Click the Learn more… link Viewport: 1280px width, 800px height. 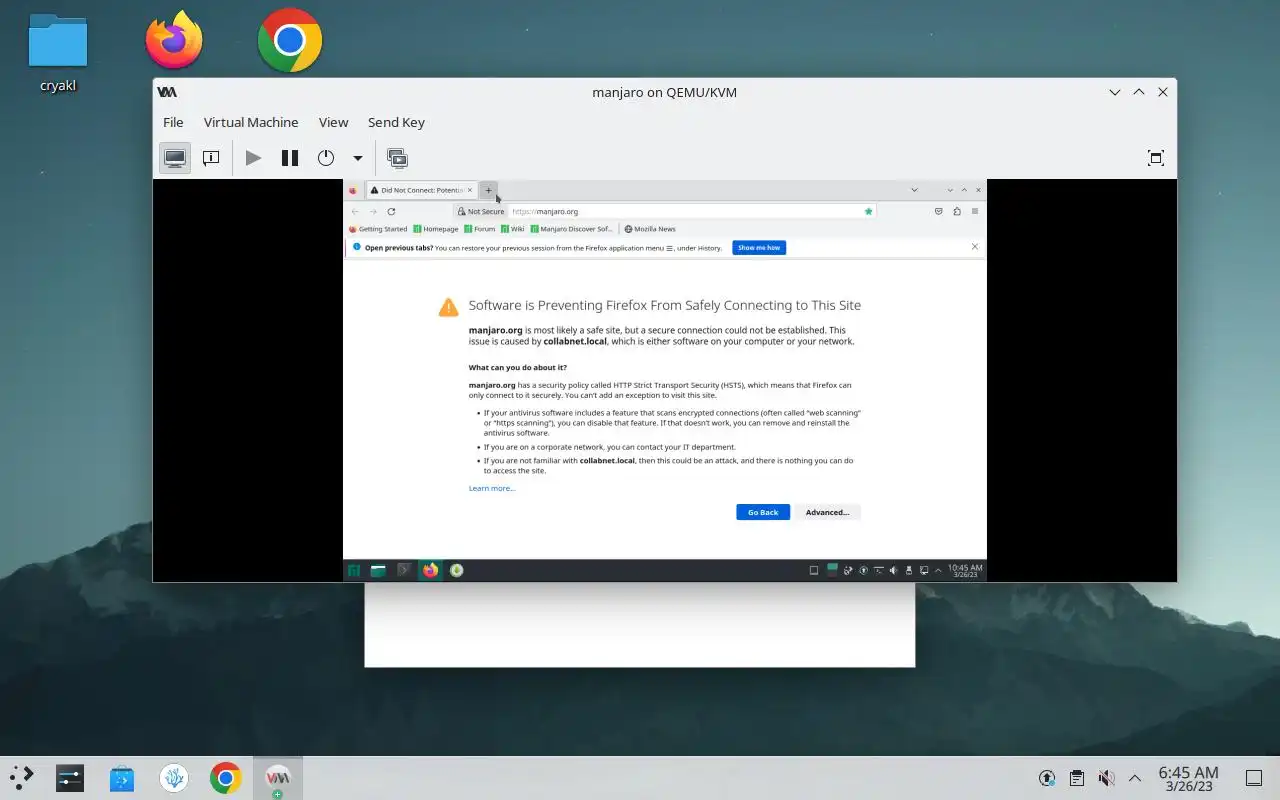[492, 488]
